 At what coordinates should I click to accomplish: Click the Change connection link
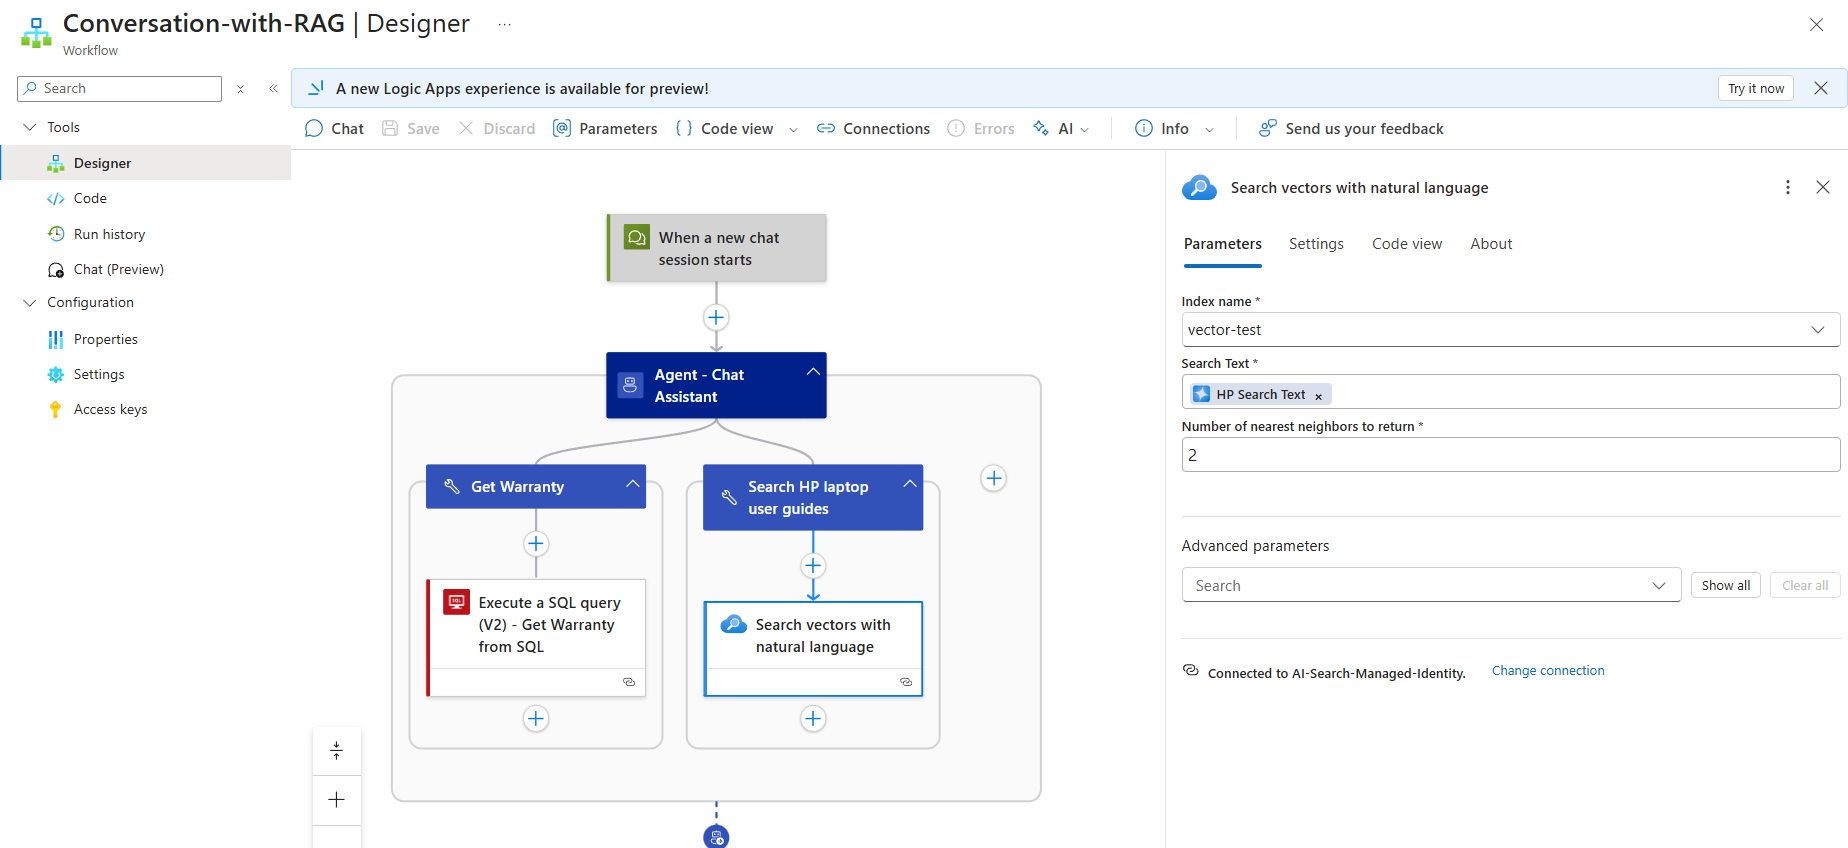pyautogui.click(x=1547, y=671)
